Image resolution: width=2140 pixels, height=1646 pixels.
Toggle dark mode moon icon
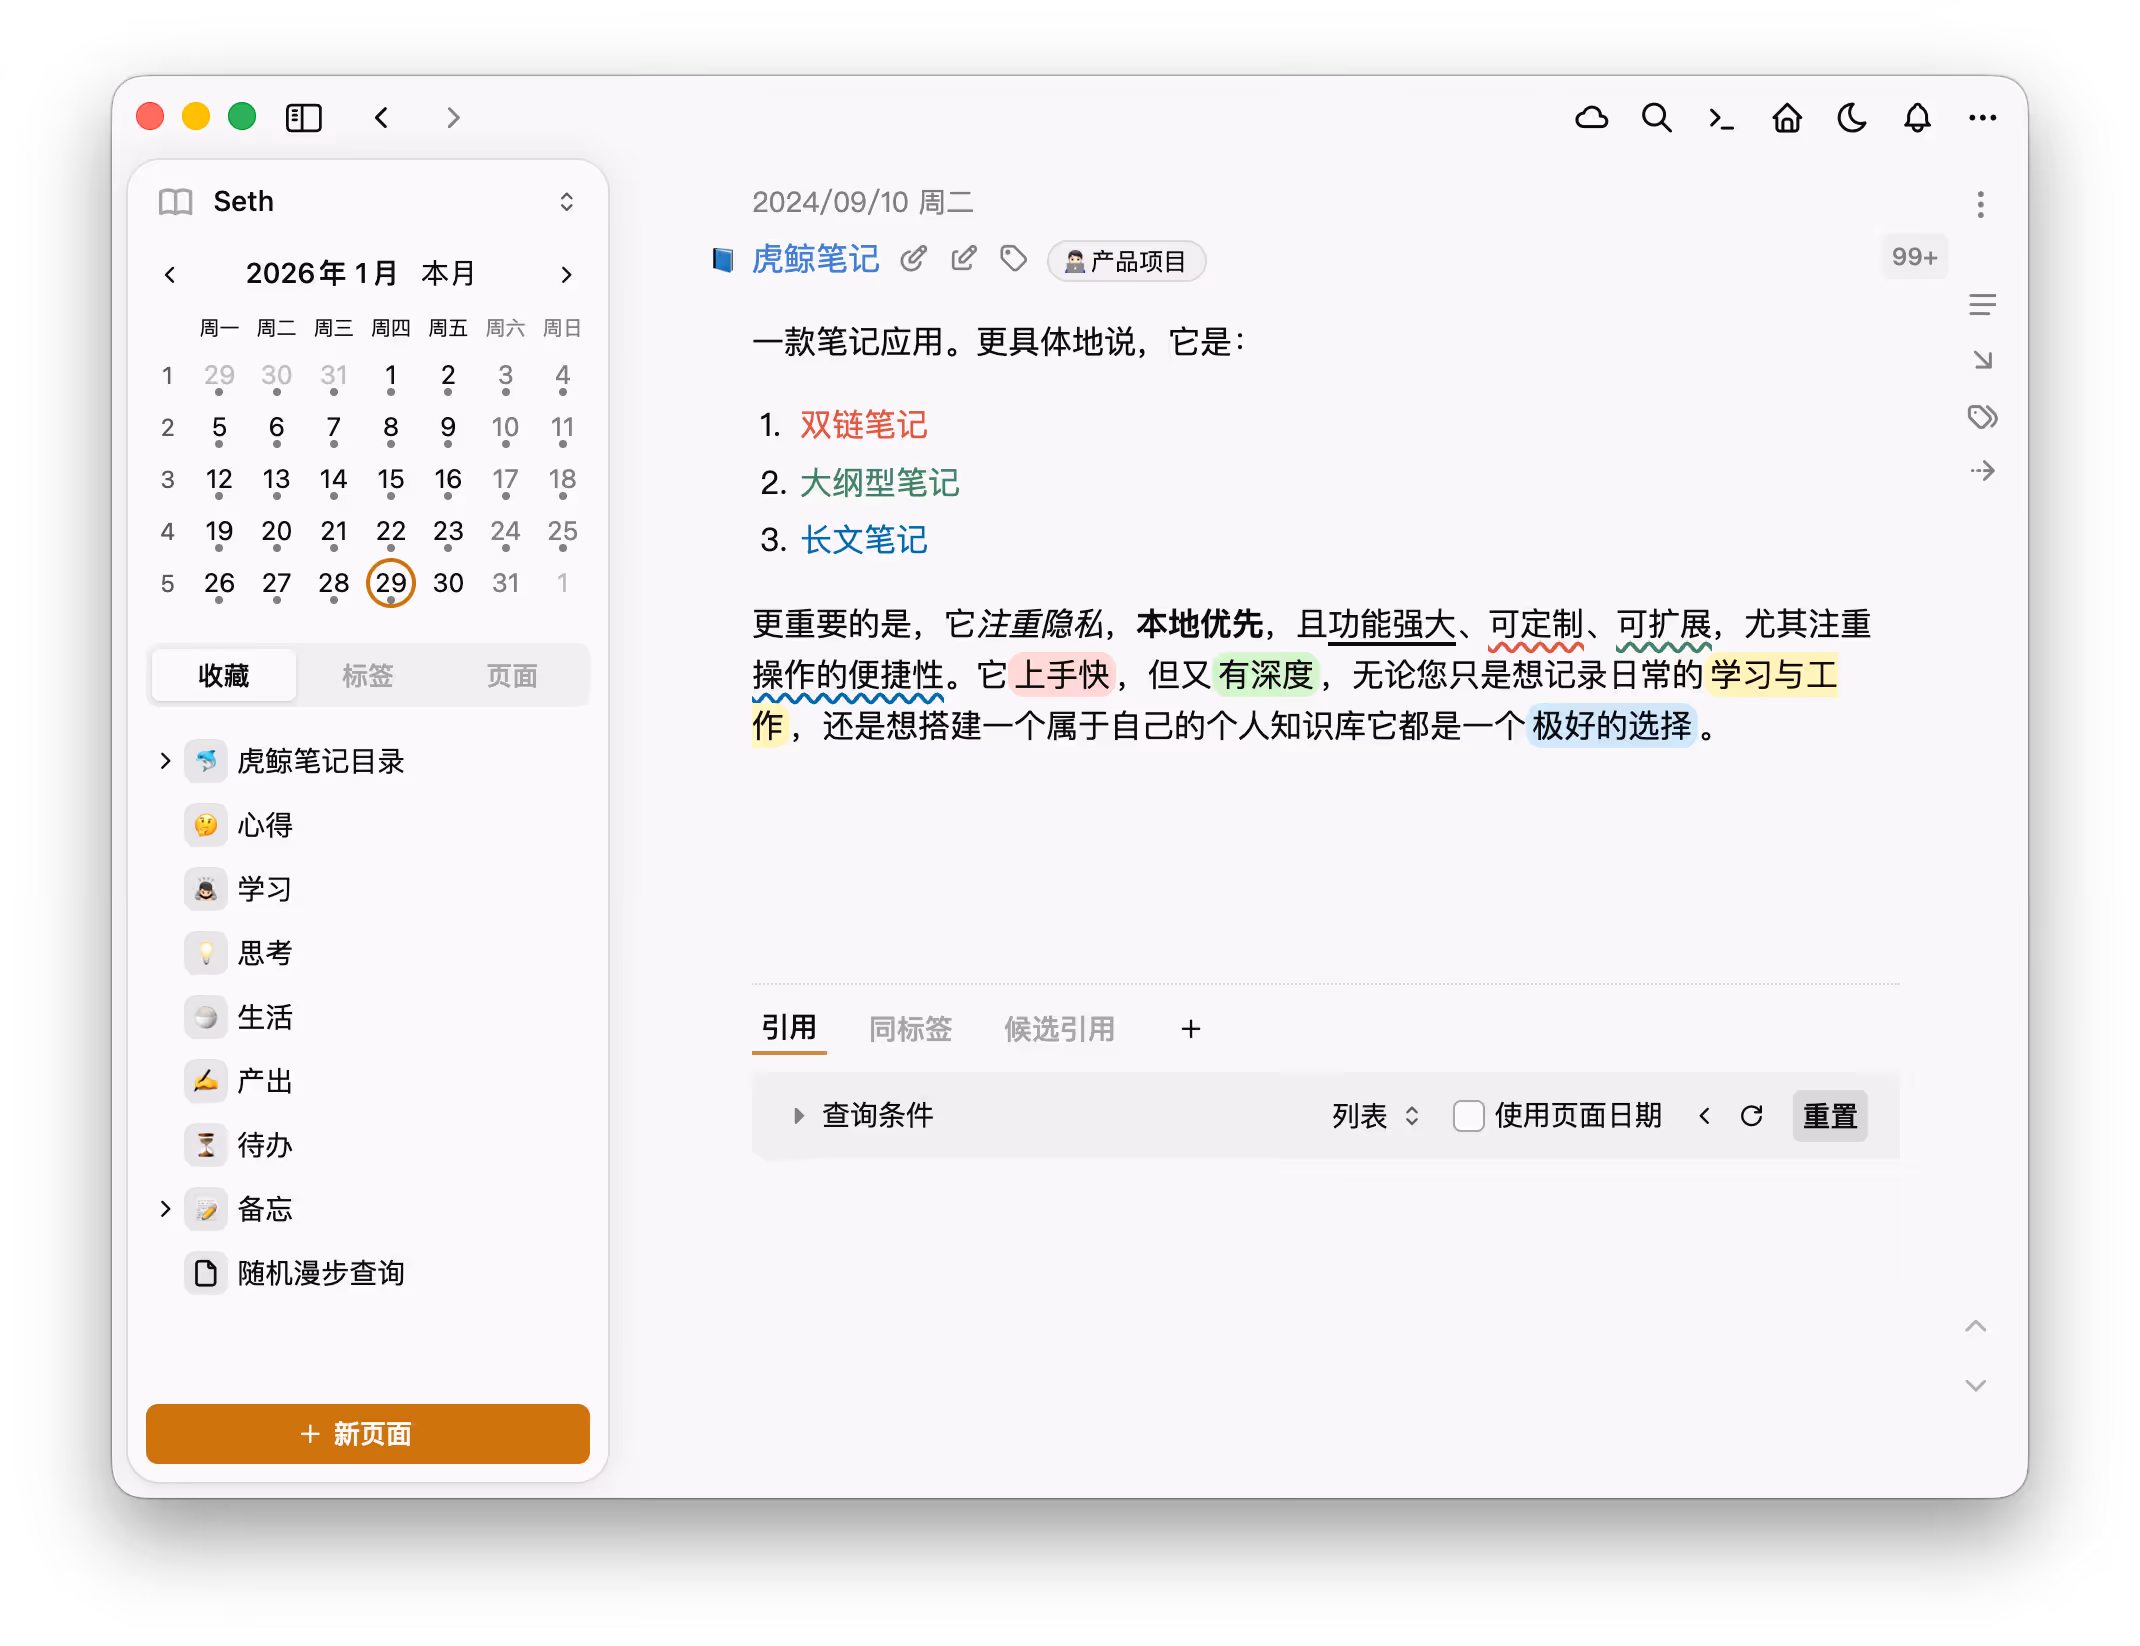pos(1852,118)
